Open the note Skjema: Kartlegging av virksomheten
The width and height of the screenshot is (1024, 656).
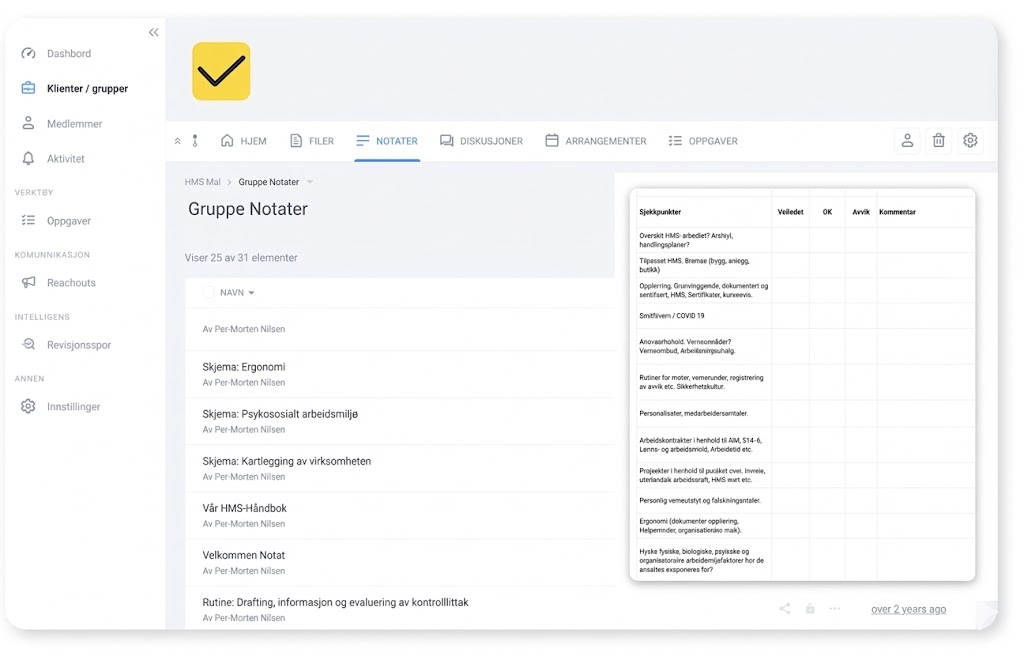tap(286, 461)
